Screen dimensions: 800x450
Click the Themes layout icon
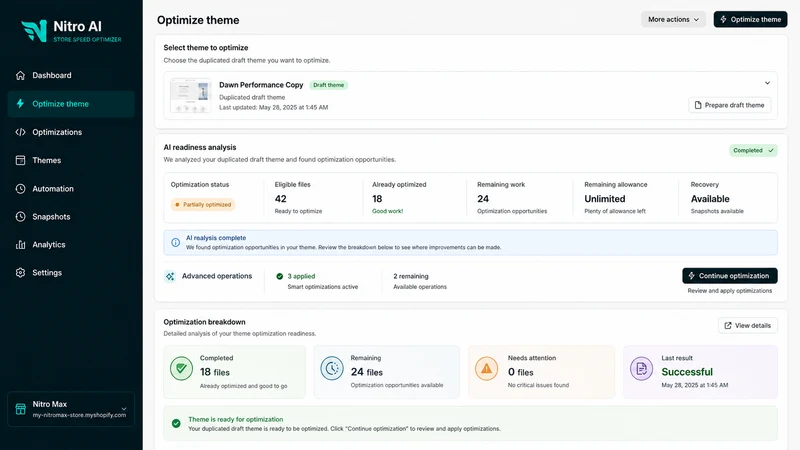(x=20, y=160)
